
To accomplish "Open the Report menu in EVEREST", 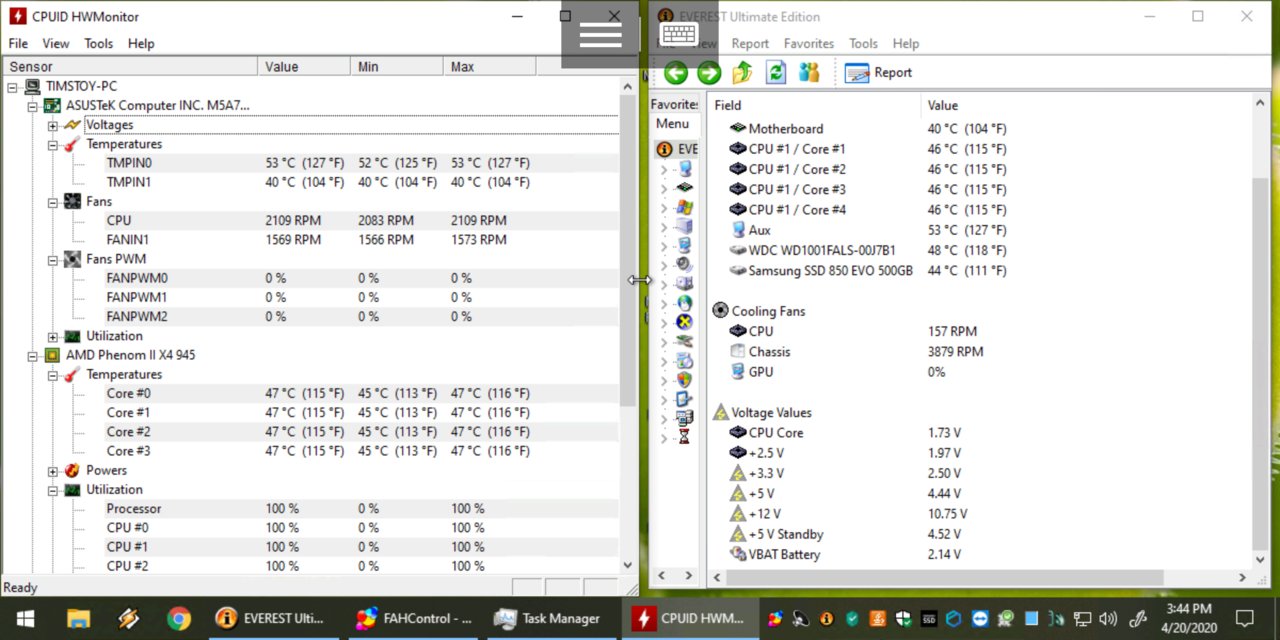I will [x=750, y=43].
